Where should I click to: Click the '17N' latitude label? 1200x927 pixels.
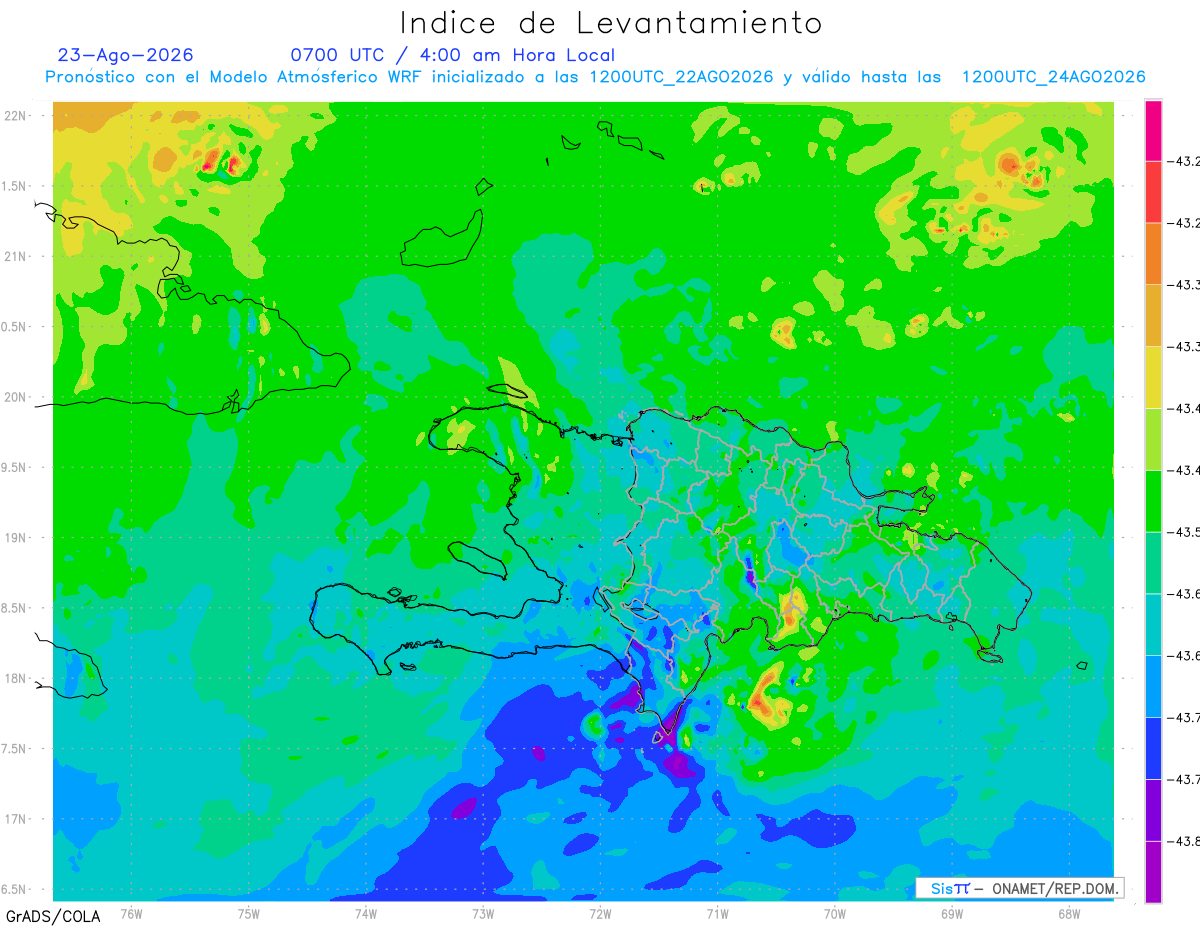(x=17, y=820)
